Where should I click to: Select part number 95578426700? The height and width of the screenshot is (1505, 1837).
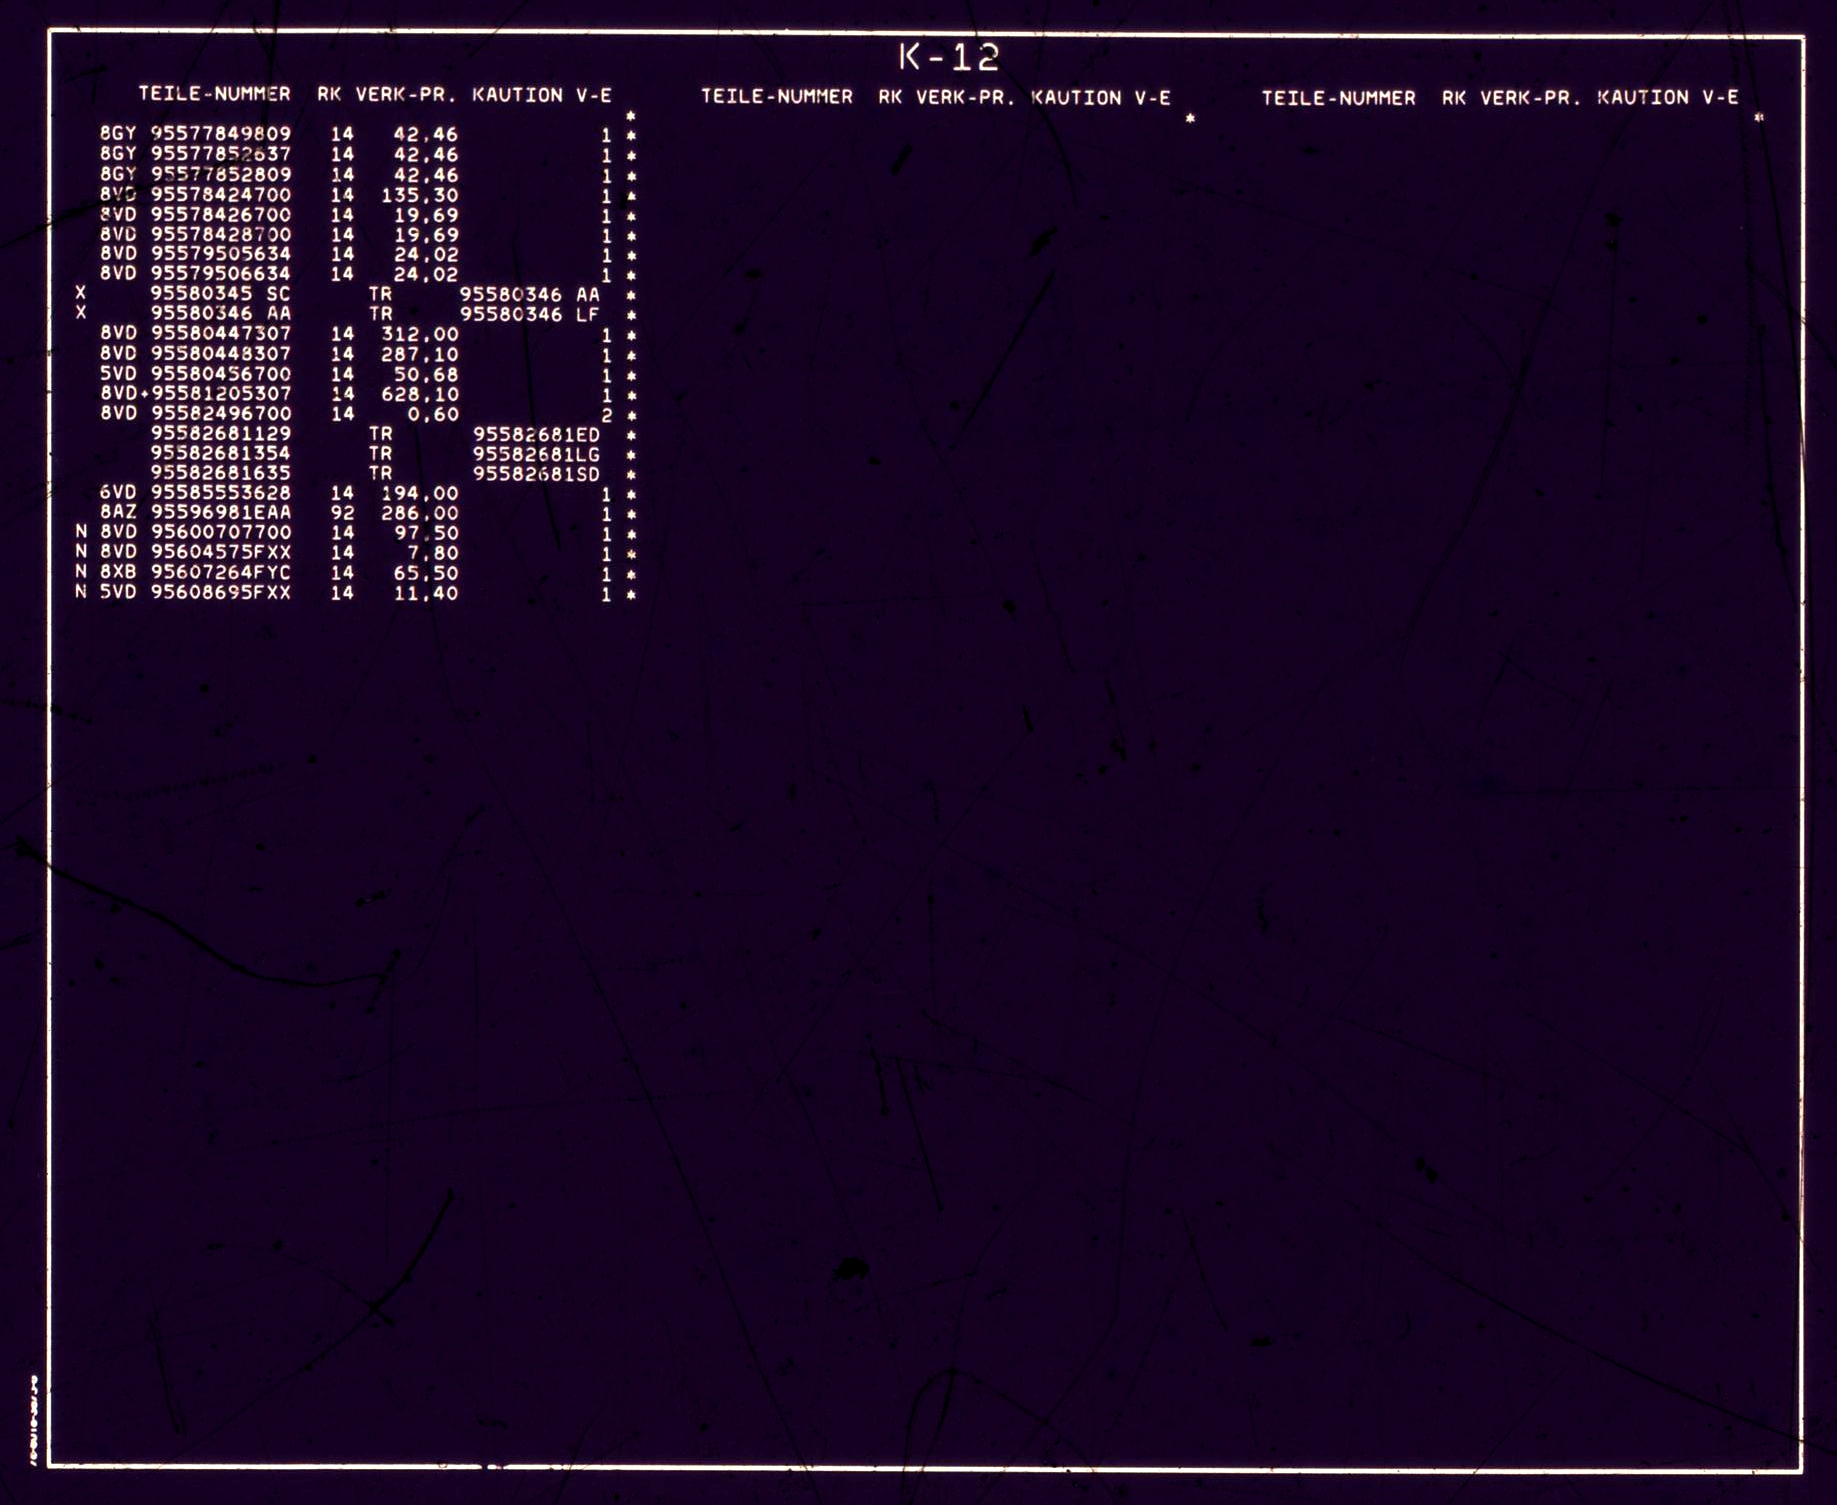(x=221, y=214)
